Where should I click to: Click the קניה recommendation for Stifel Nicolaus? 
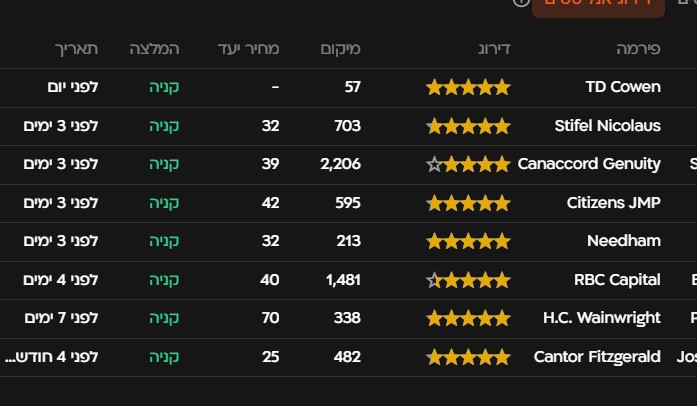pyautogui.click(x=164, y=126)
